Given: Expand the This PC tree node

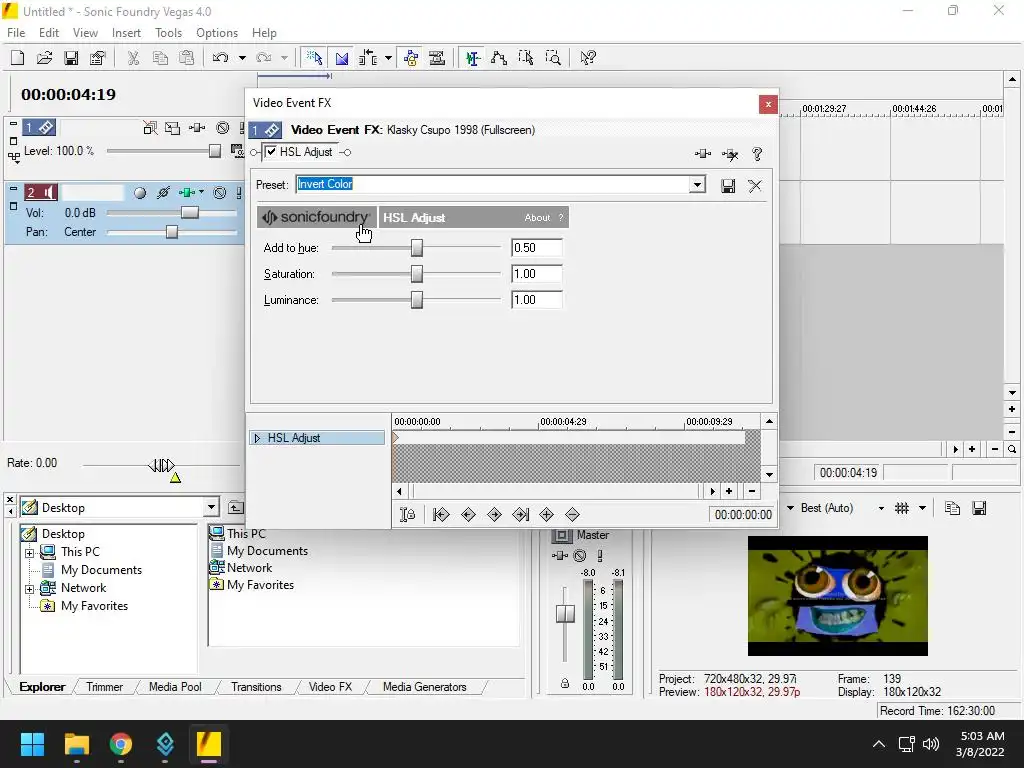Looking at the screenshot, I should 29,553.
